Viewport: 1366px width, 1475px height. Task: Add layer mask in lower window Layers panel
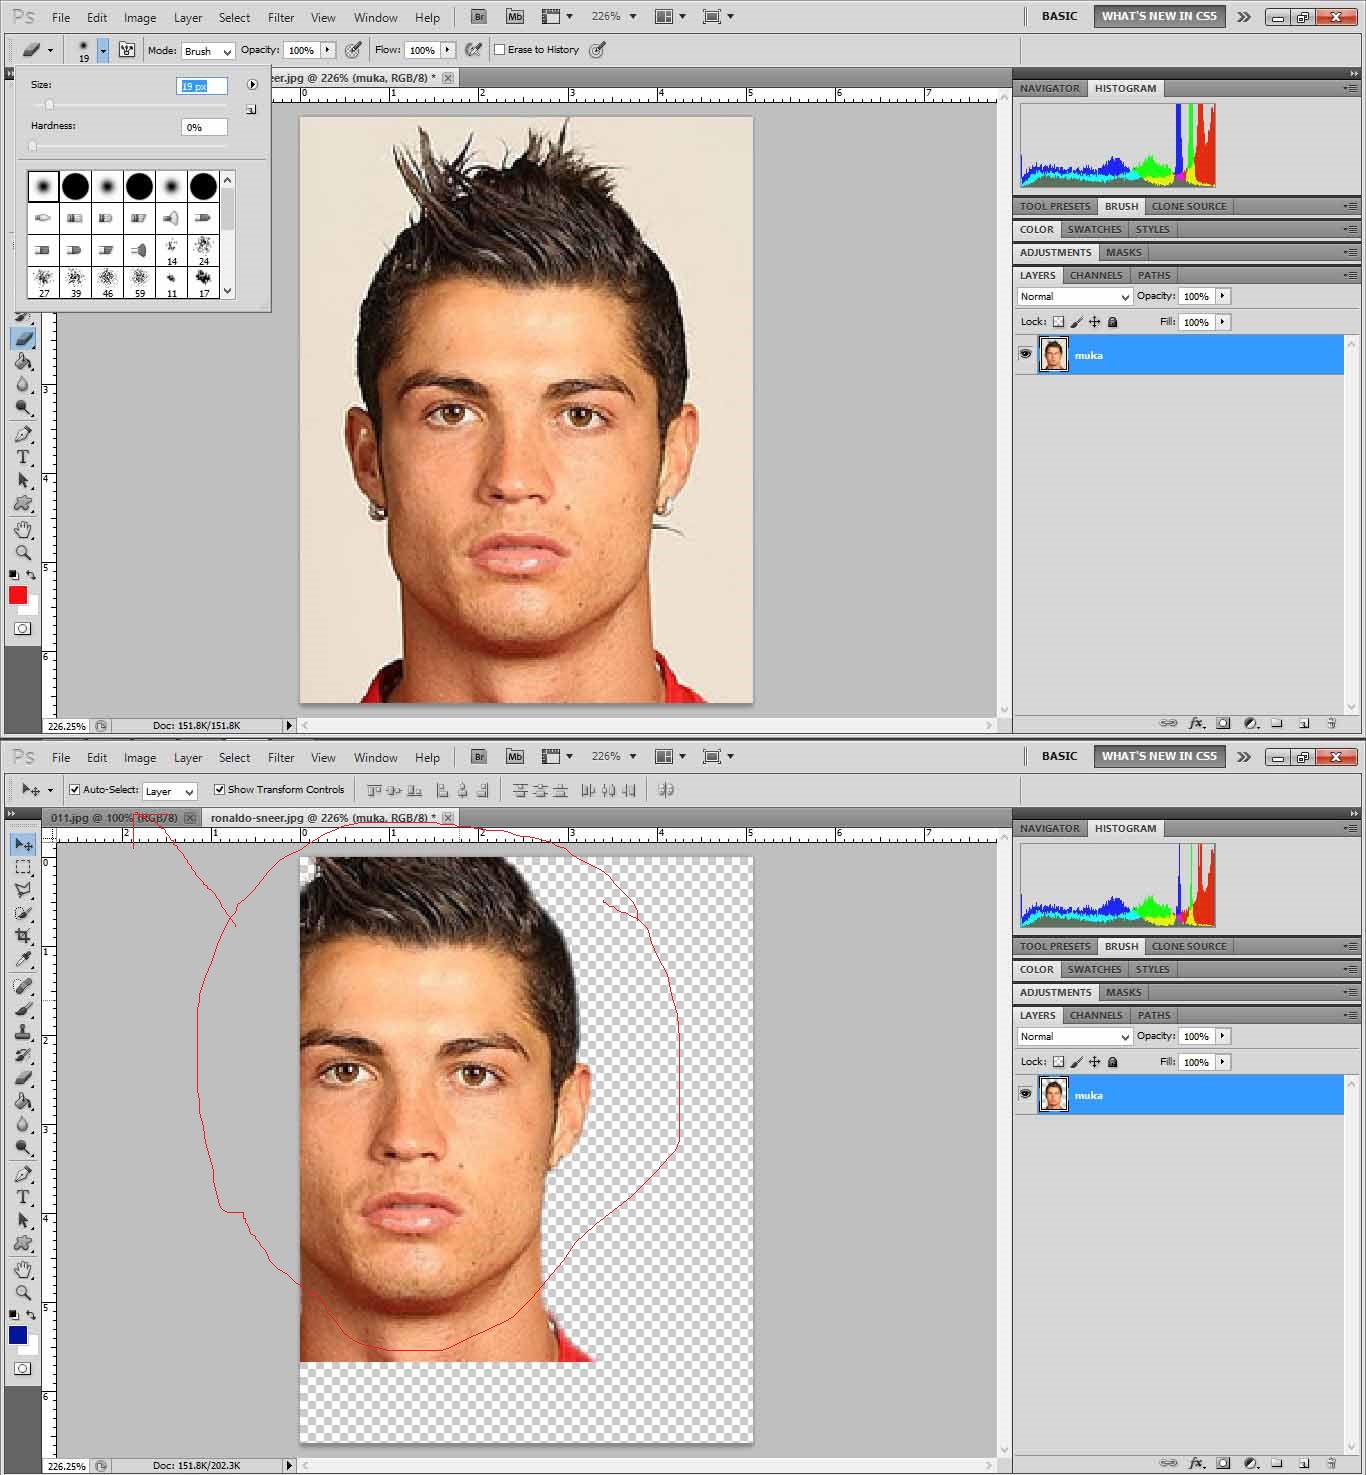point(1223,1463)
